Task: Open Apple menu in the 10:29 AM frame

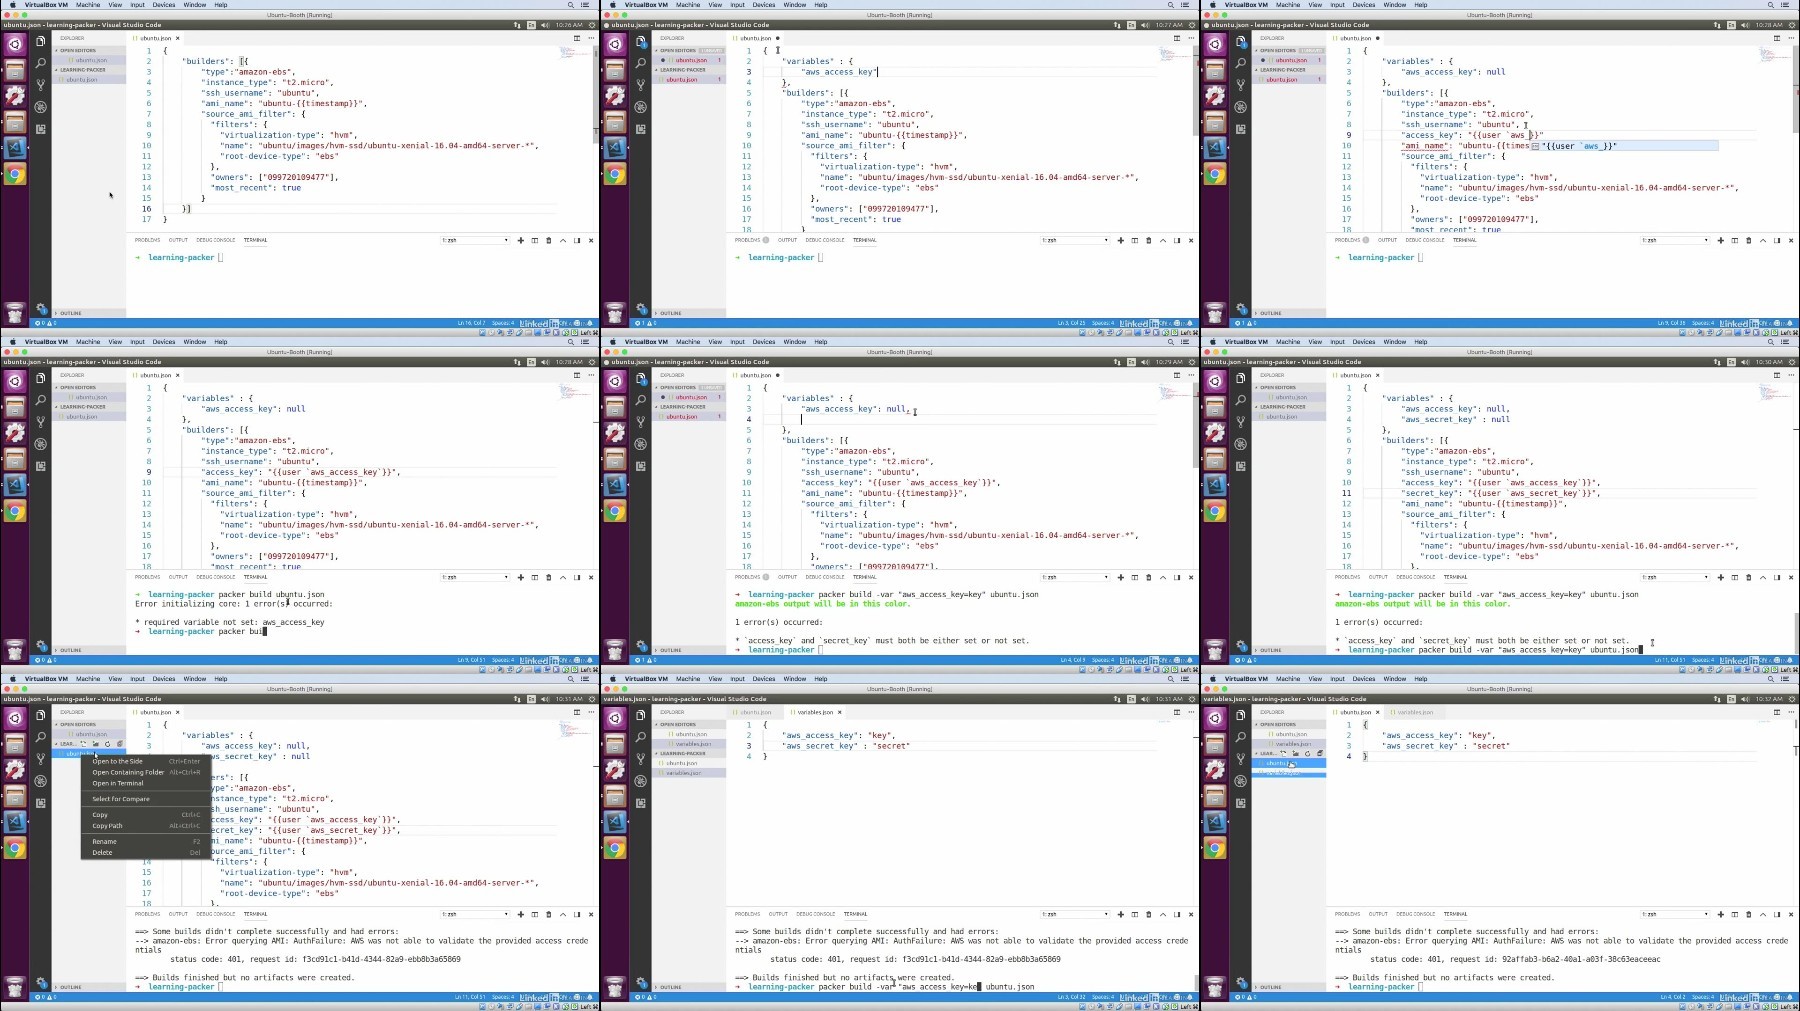Action: point(612,342)
